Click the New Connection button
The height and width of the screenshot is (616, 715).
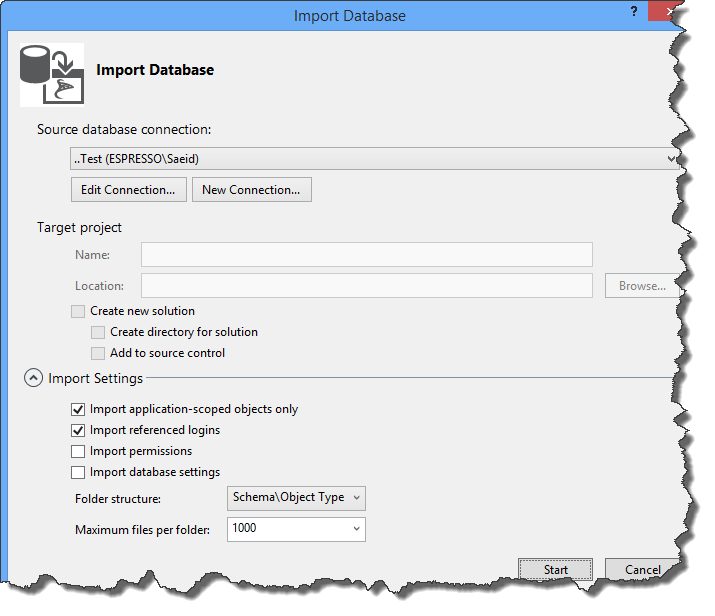[x=252, y=190]
